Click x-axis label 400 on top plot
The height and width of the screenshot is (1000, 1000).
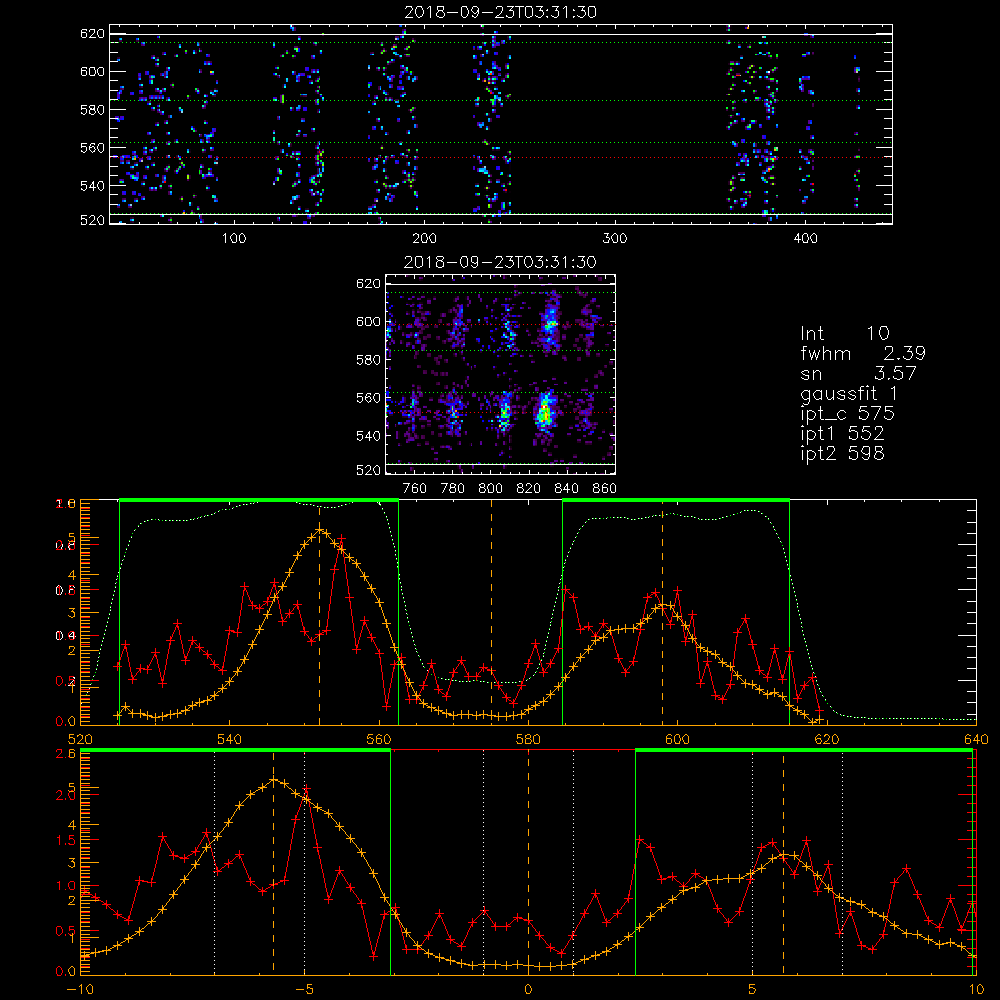pos(805,239)
